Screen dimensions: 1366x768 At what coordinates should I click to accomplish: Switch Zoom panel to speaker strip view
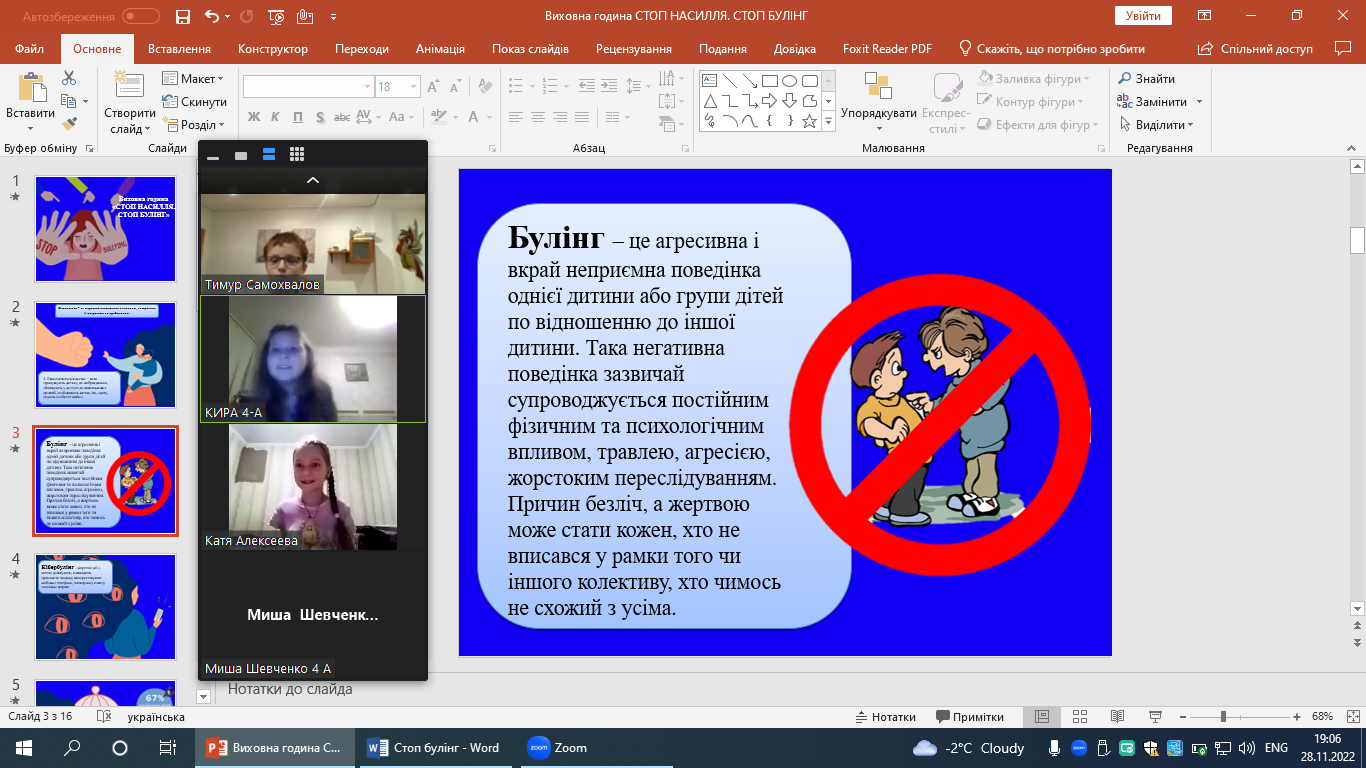268,154
